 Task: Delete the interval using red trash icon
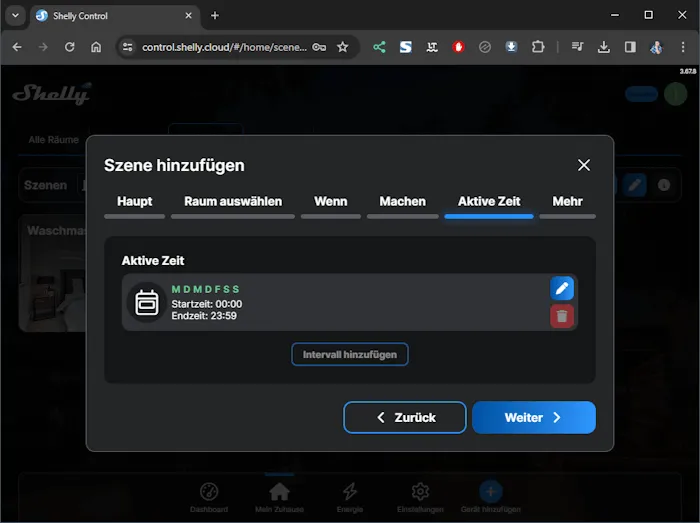click(x=562, y=316)
